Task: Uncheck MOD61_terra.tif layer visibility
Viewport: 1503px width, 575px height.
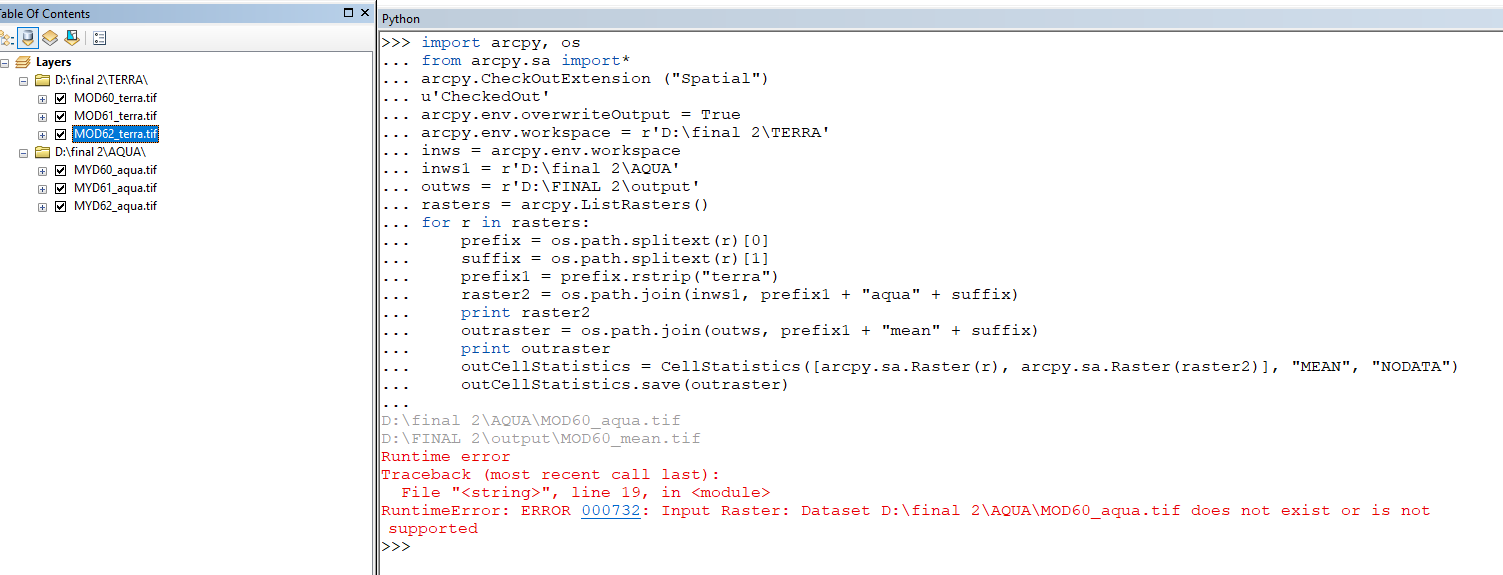Action: [60, 116]
